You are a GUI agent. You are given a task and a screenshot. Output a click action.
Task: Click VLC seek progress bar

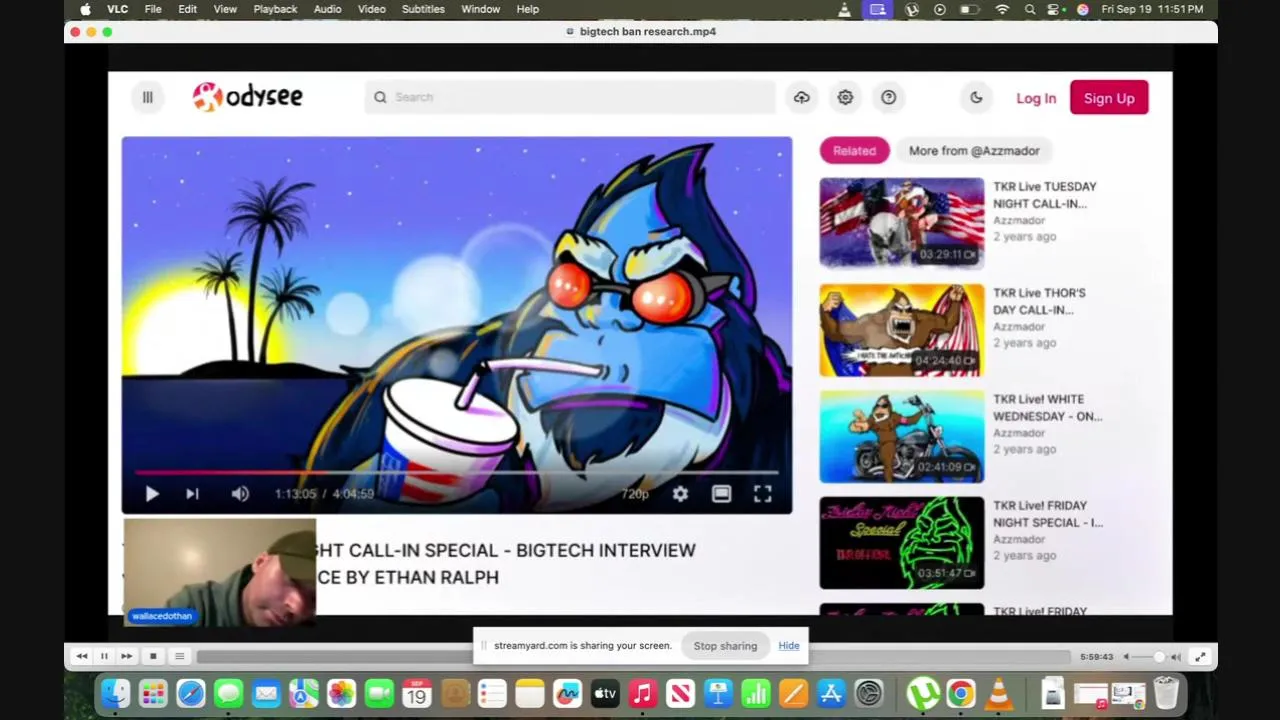[x=633, y=657]
